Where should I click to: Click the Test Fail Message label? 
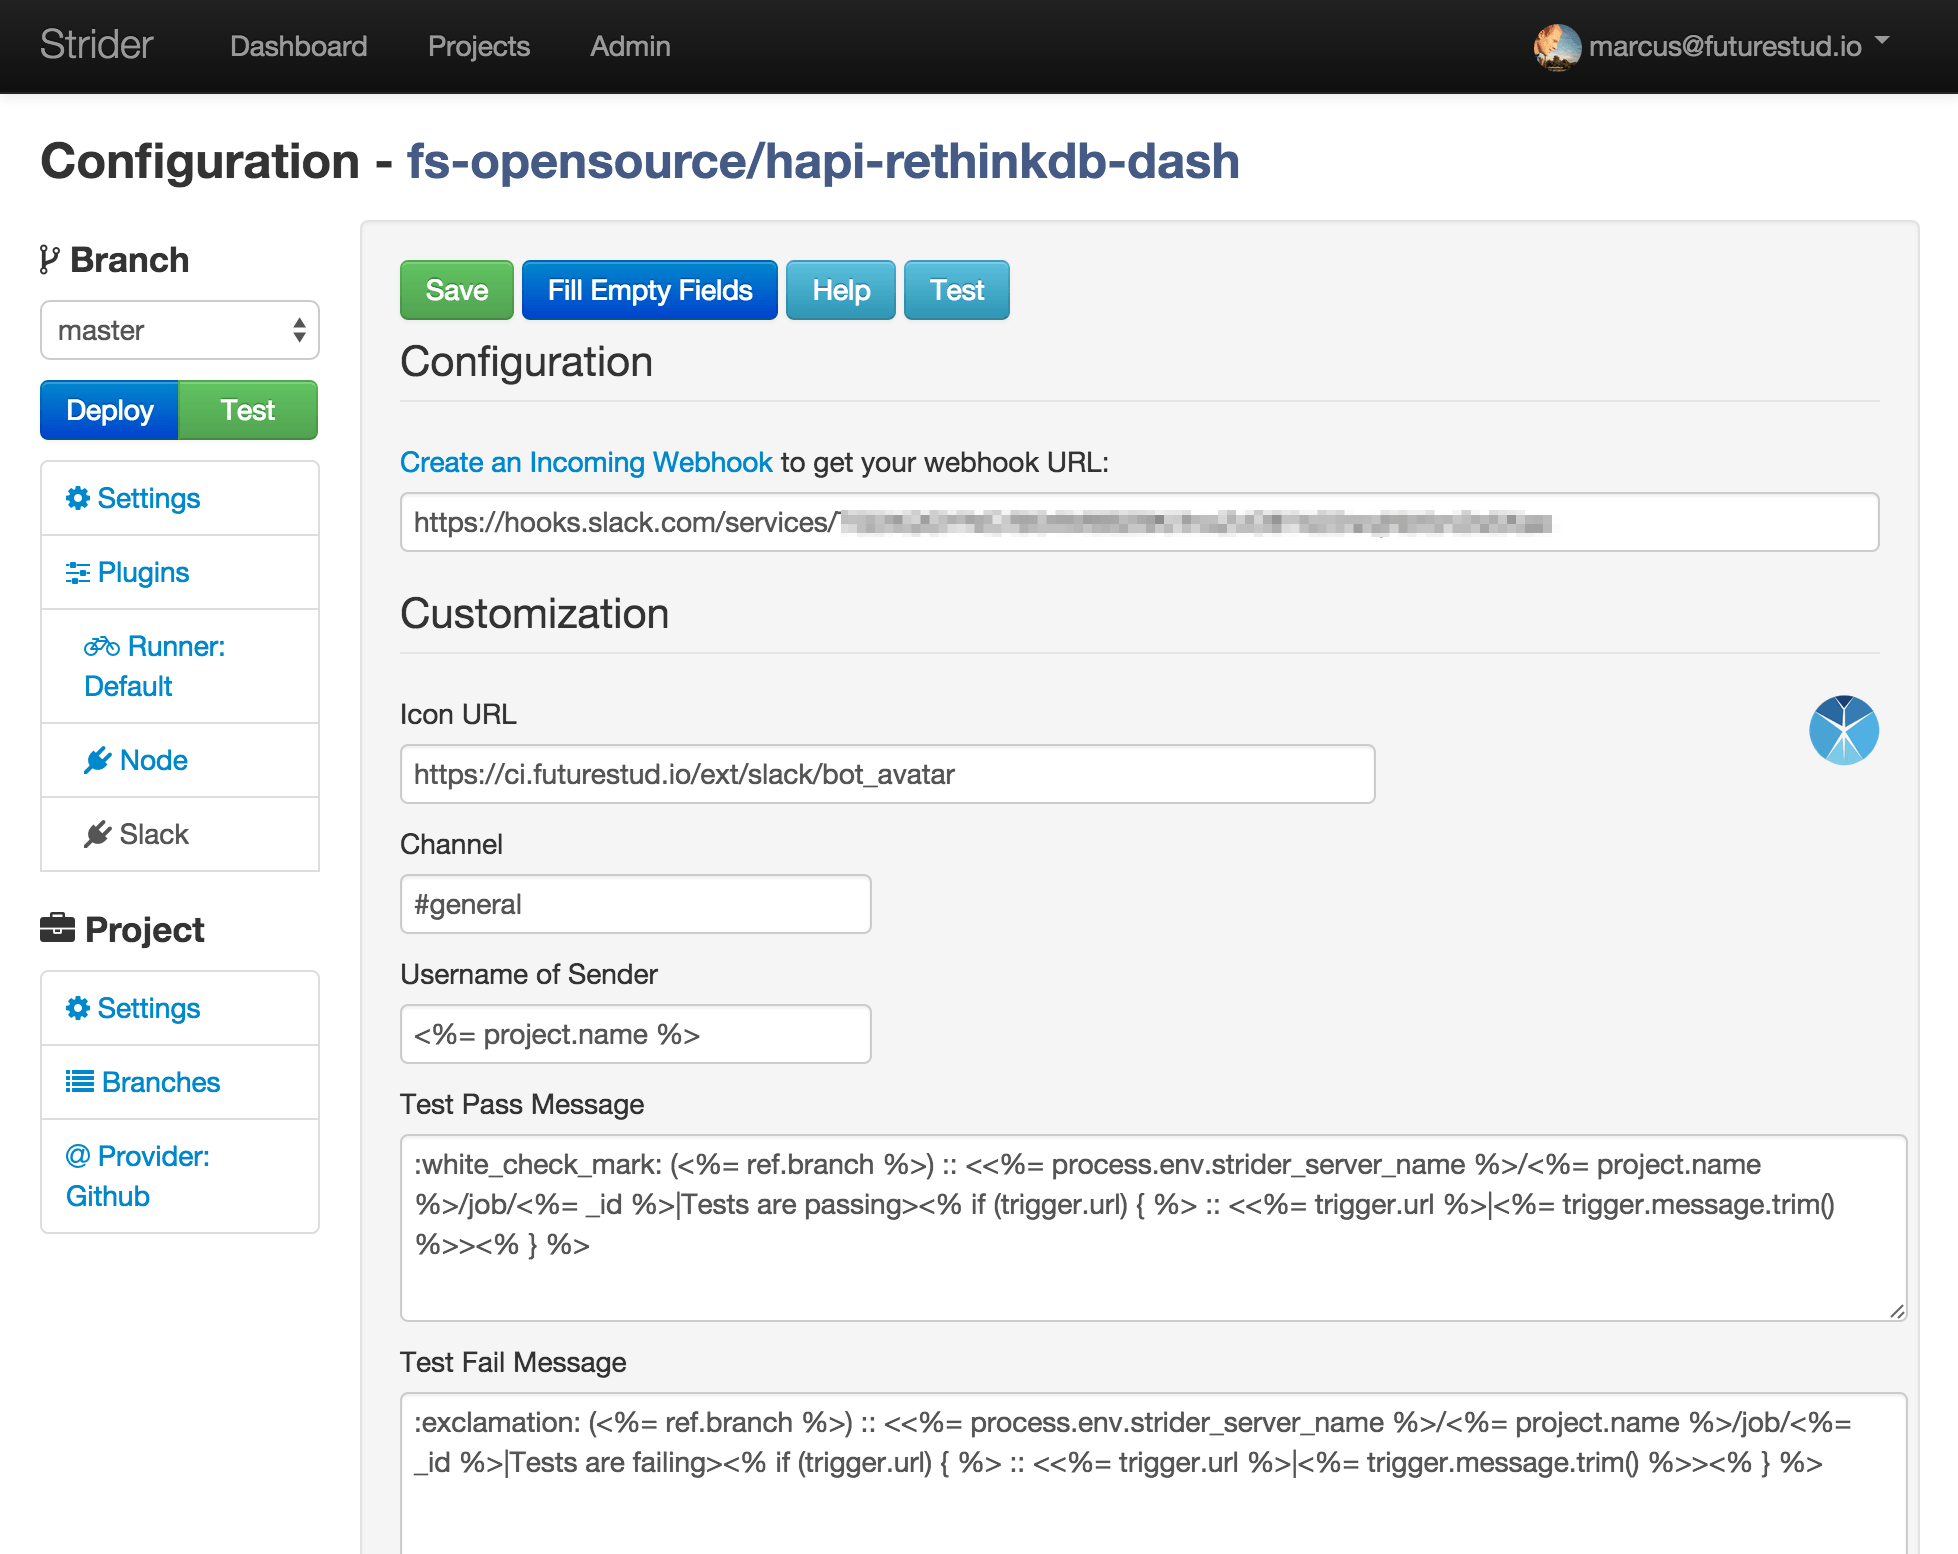coord(513,1362)
